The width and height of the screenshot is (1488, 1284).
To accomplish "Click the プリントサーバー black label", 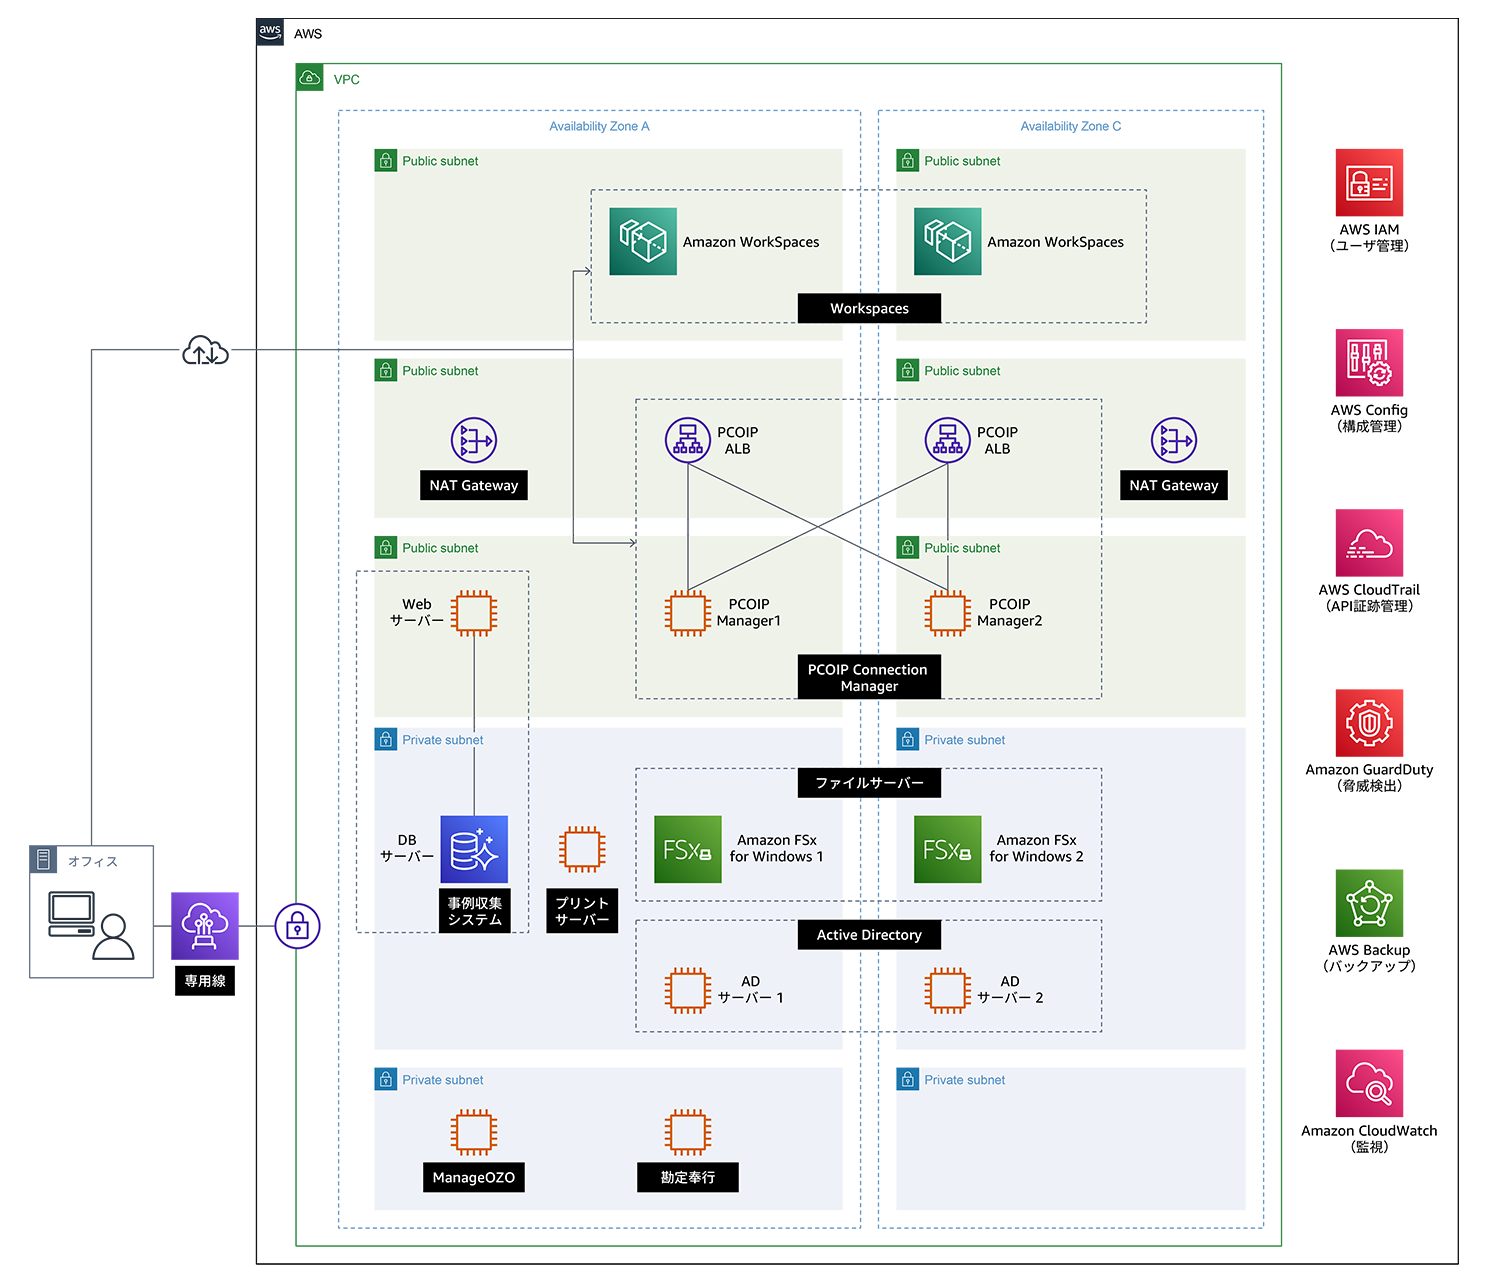I will [582, 911].
